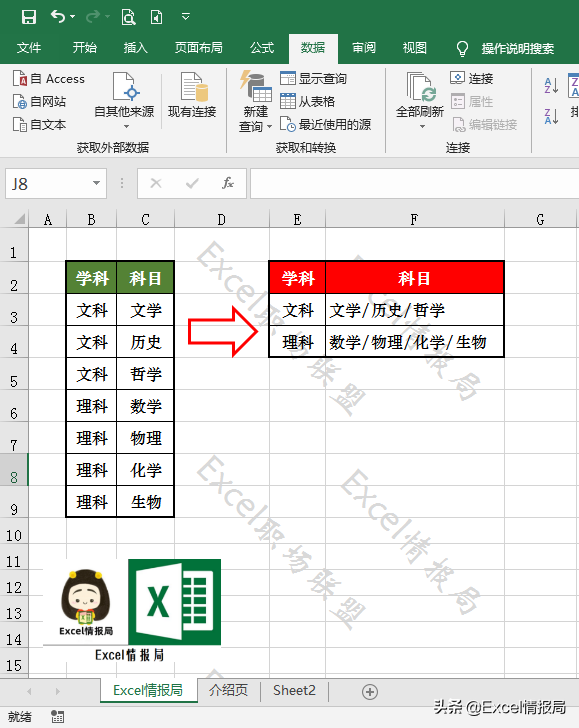
Task: Click the green 学科 header cell
Action: [91, 278]
